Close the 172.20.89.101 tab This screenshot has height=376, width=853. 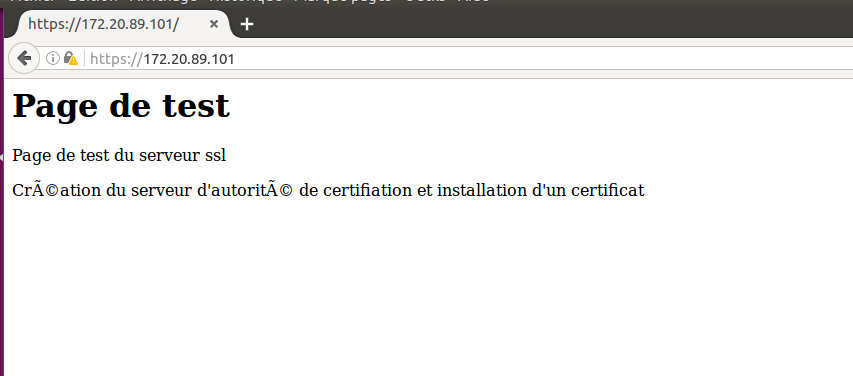tap(214, 24)
